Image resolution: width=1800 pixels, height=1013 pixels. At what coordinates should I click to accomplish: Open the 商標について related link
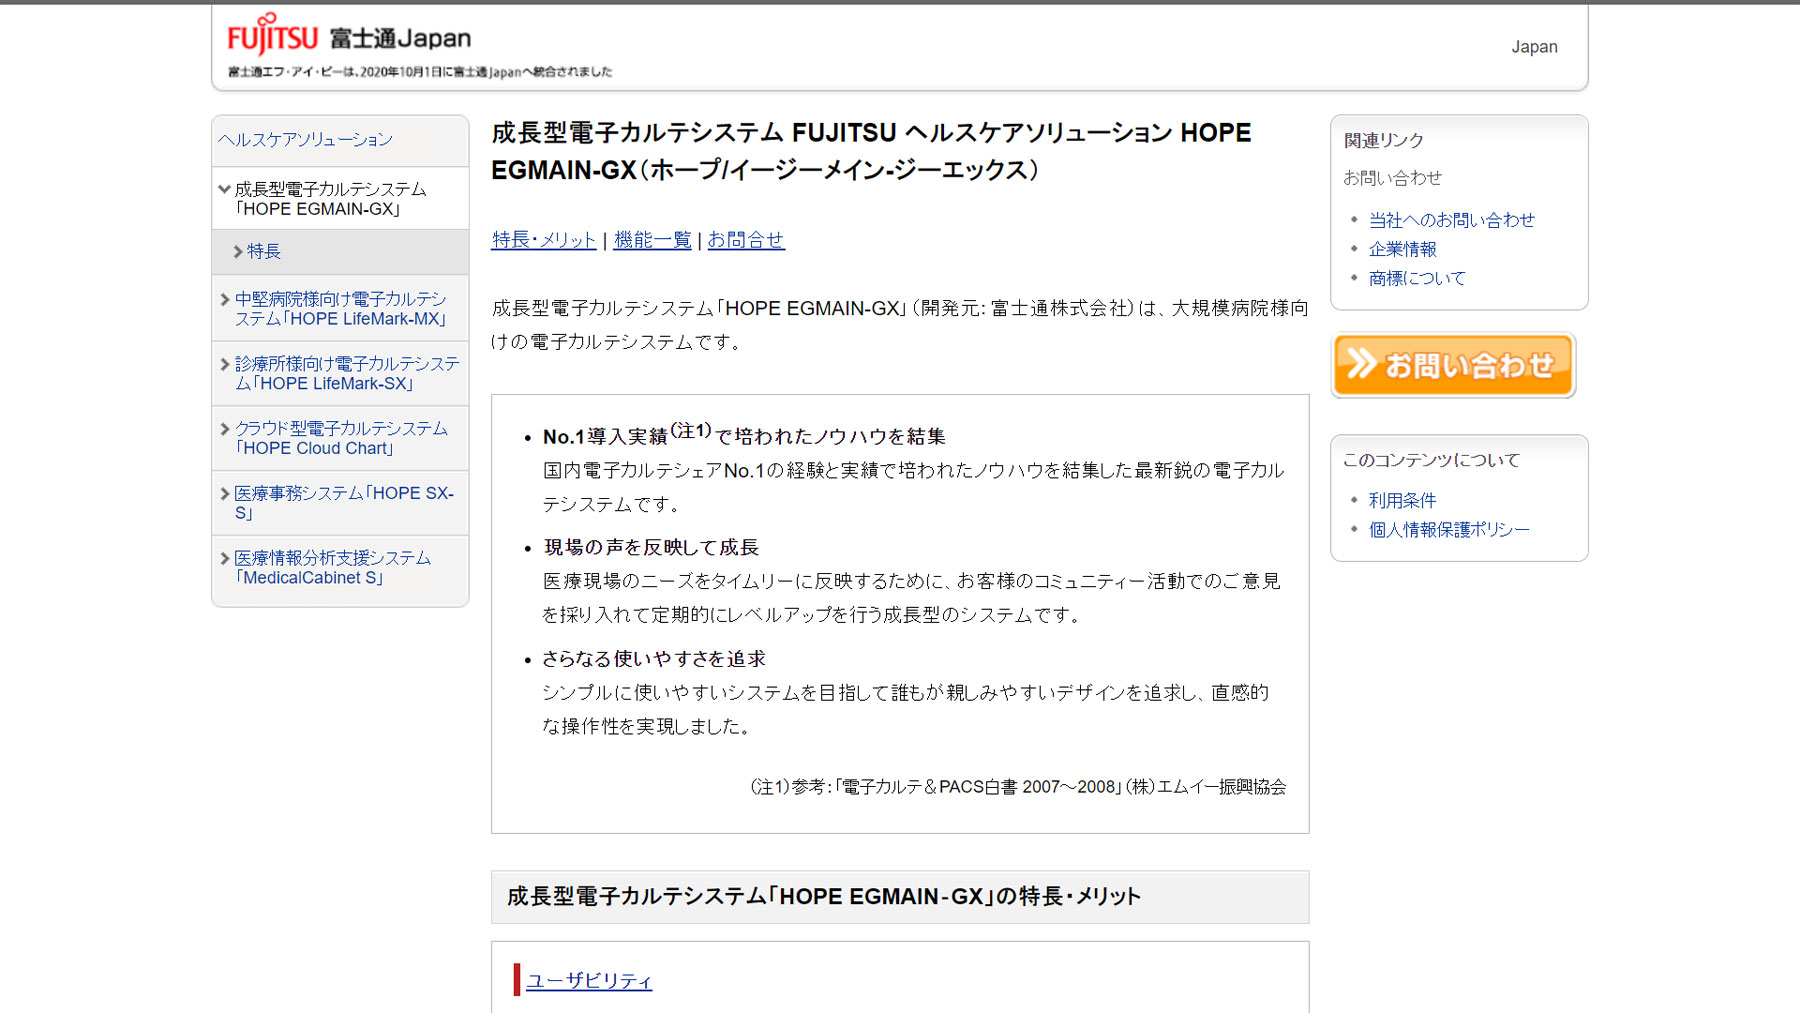tap(1417, 278)
